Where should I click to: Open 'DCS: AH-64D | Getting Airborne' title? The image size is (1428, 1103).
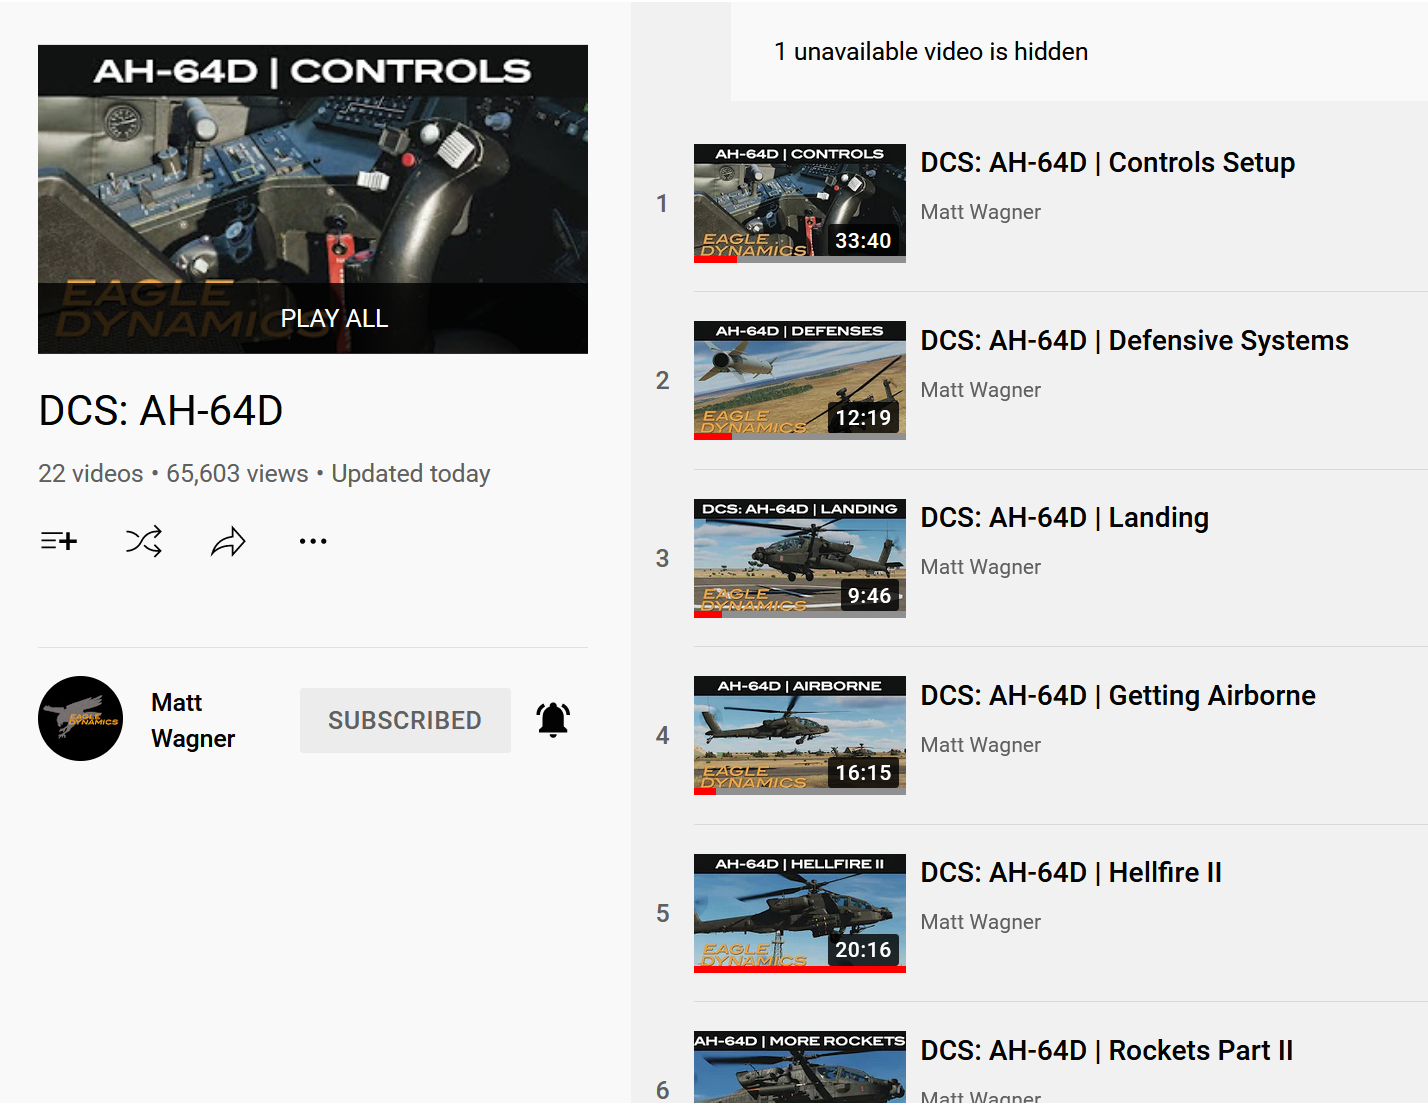(1118, 696)
